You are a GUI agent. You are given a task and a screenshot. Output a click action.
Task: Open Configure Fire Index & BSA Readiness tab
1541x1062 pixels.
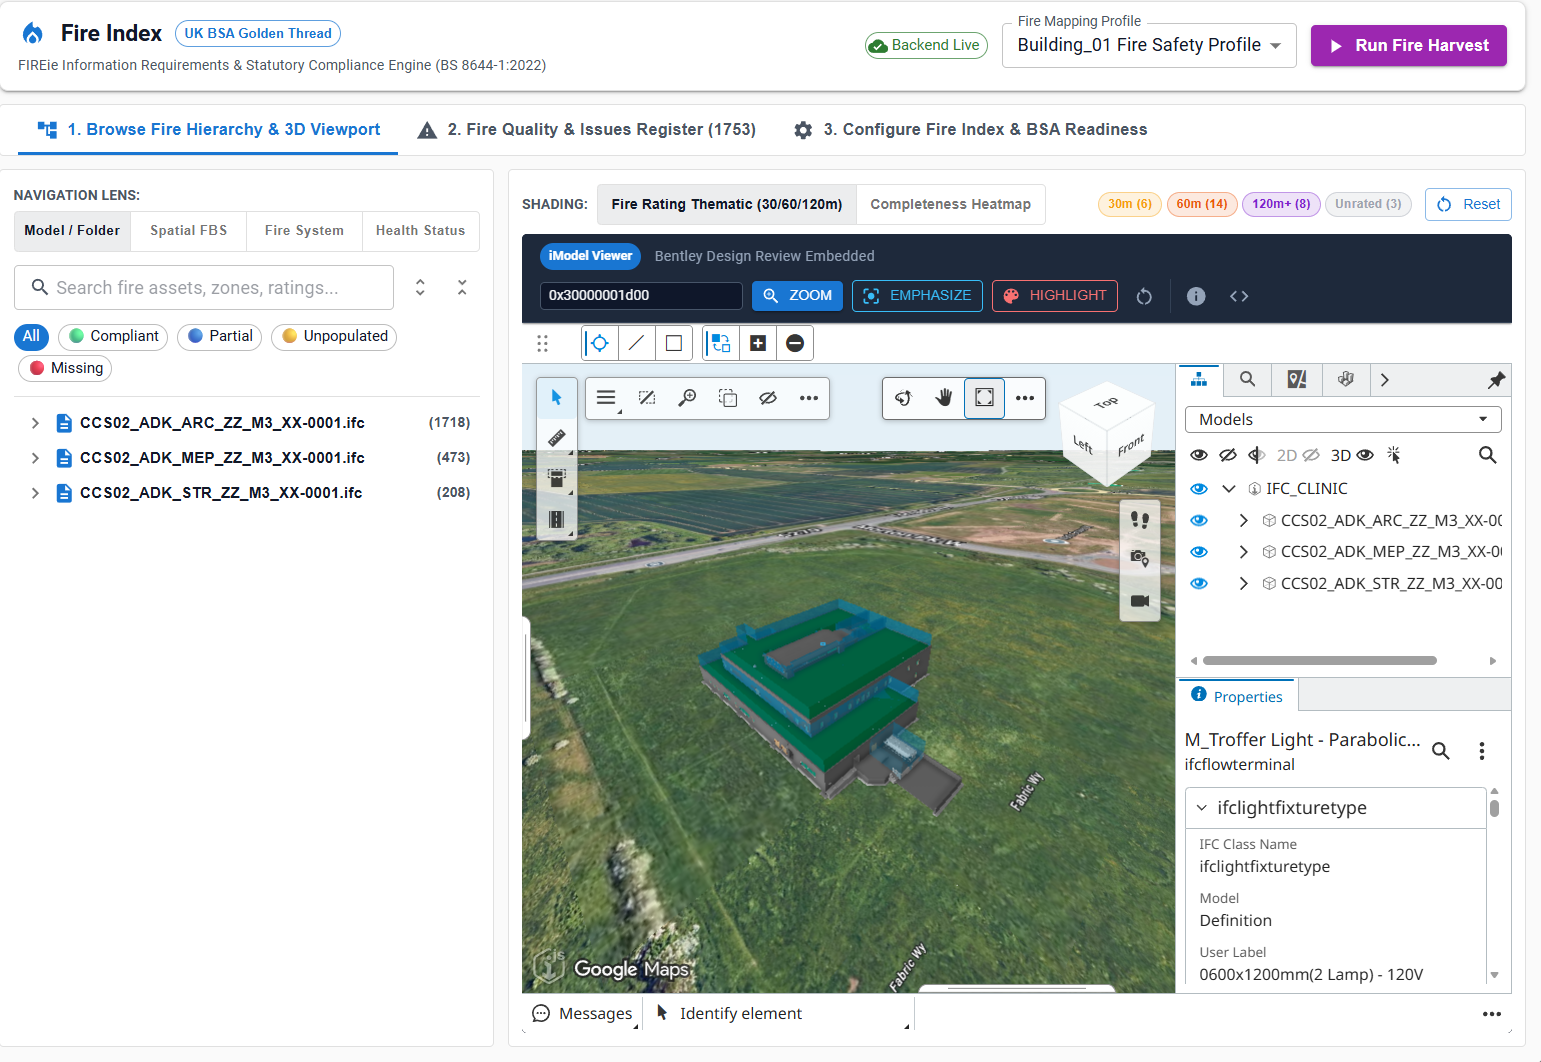click(x=970, y=130)
